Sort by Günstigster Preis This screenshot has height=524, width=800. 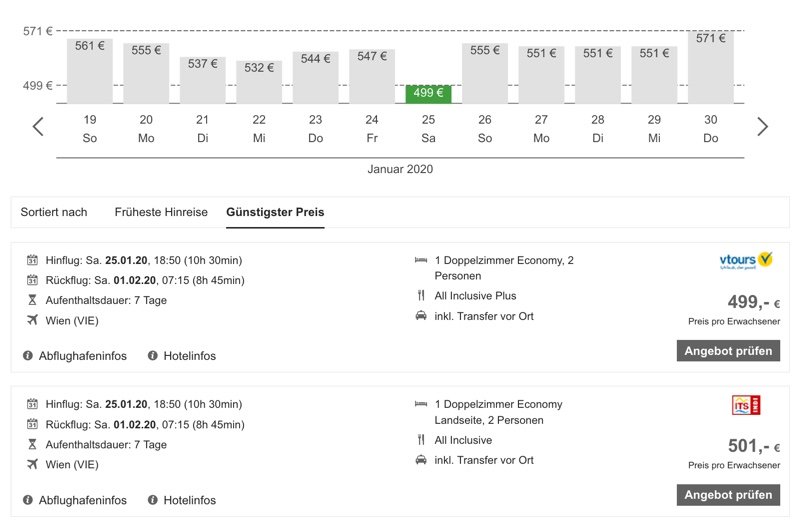275,212
